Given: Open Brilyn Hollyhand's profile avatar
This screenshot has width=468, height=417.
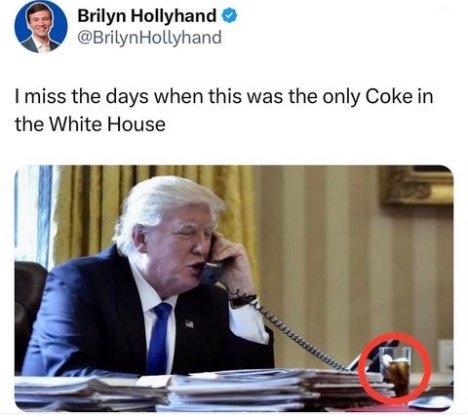Looking at the screenshot, I should (x=41, y=27).
